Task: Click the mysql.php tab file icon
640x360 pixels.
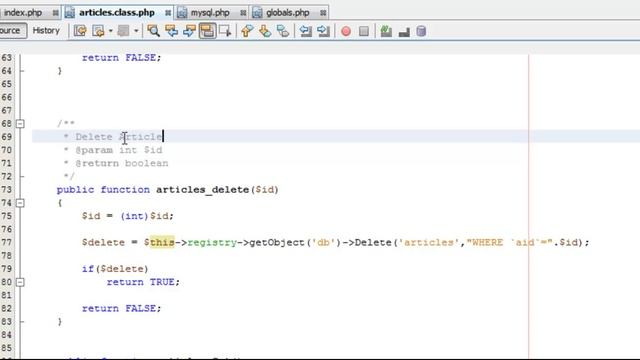Action: (182, 13)
